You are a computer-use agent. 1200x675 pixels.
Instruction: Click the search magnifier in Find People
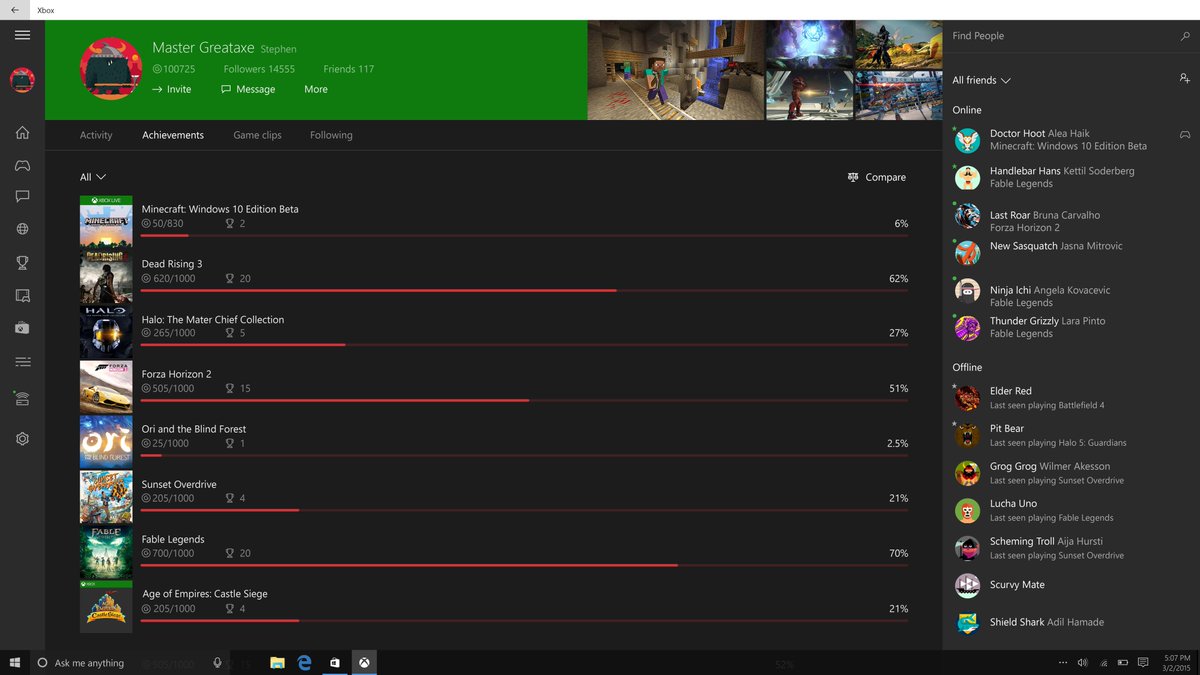[x=1185, y=36]
